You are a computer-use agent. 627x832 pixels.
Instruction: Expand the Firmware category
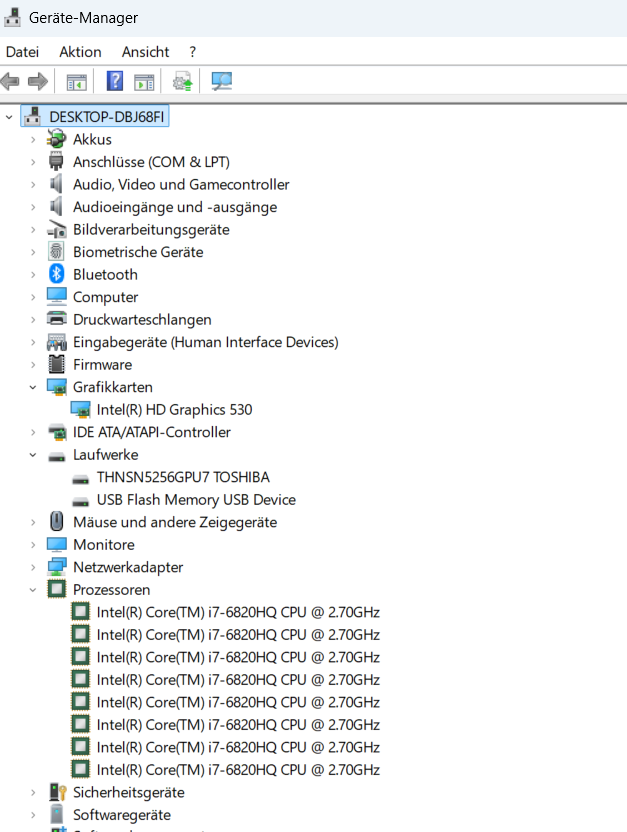pyautogui.click(x=33, y=365)
